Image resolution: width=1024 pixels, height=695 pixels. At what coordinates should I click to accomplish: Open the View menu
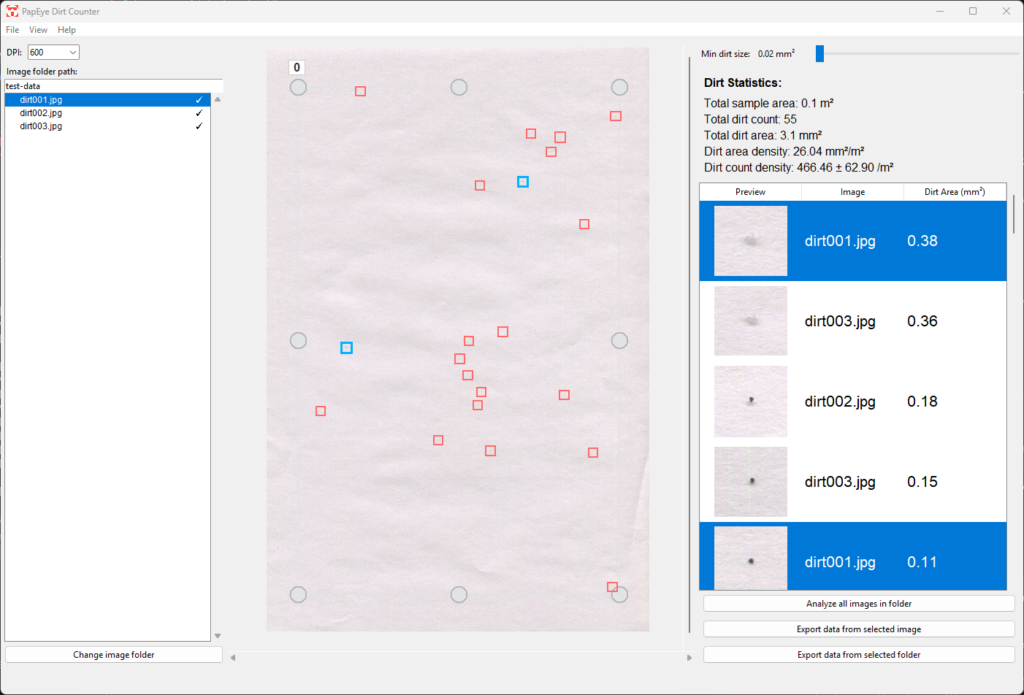pyautogui.click(x=38, y=30)
